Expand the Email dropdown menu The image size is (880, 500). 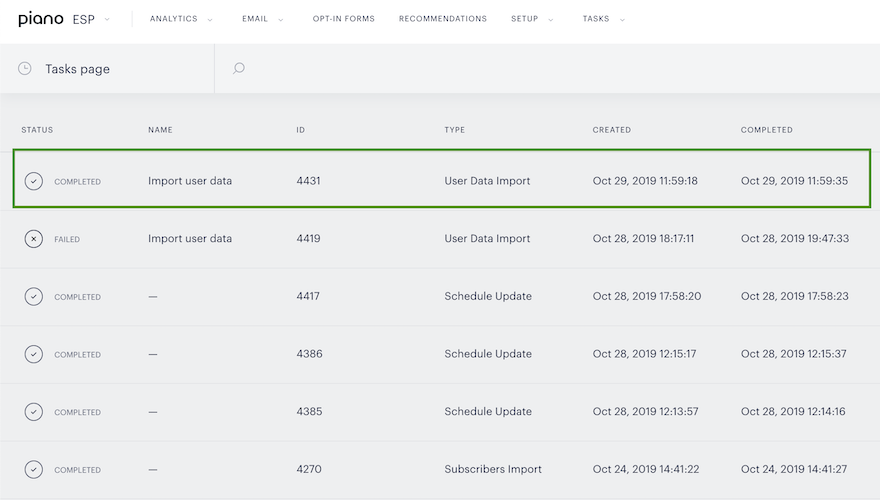(262, 19)
